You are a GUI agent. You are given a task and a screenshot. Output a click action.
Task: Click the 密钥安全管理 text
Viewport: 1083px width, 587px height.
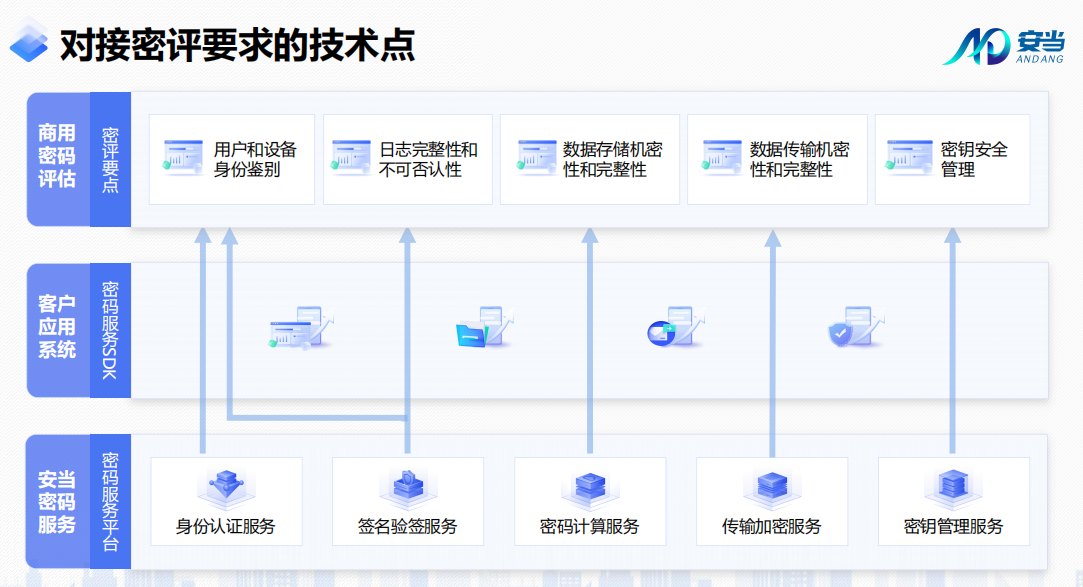coord(974,160)
